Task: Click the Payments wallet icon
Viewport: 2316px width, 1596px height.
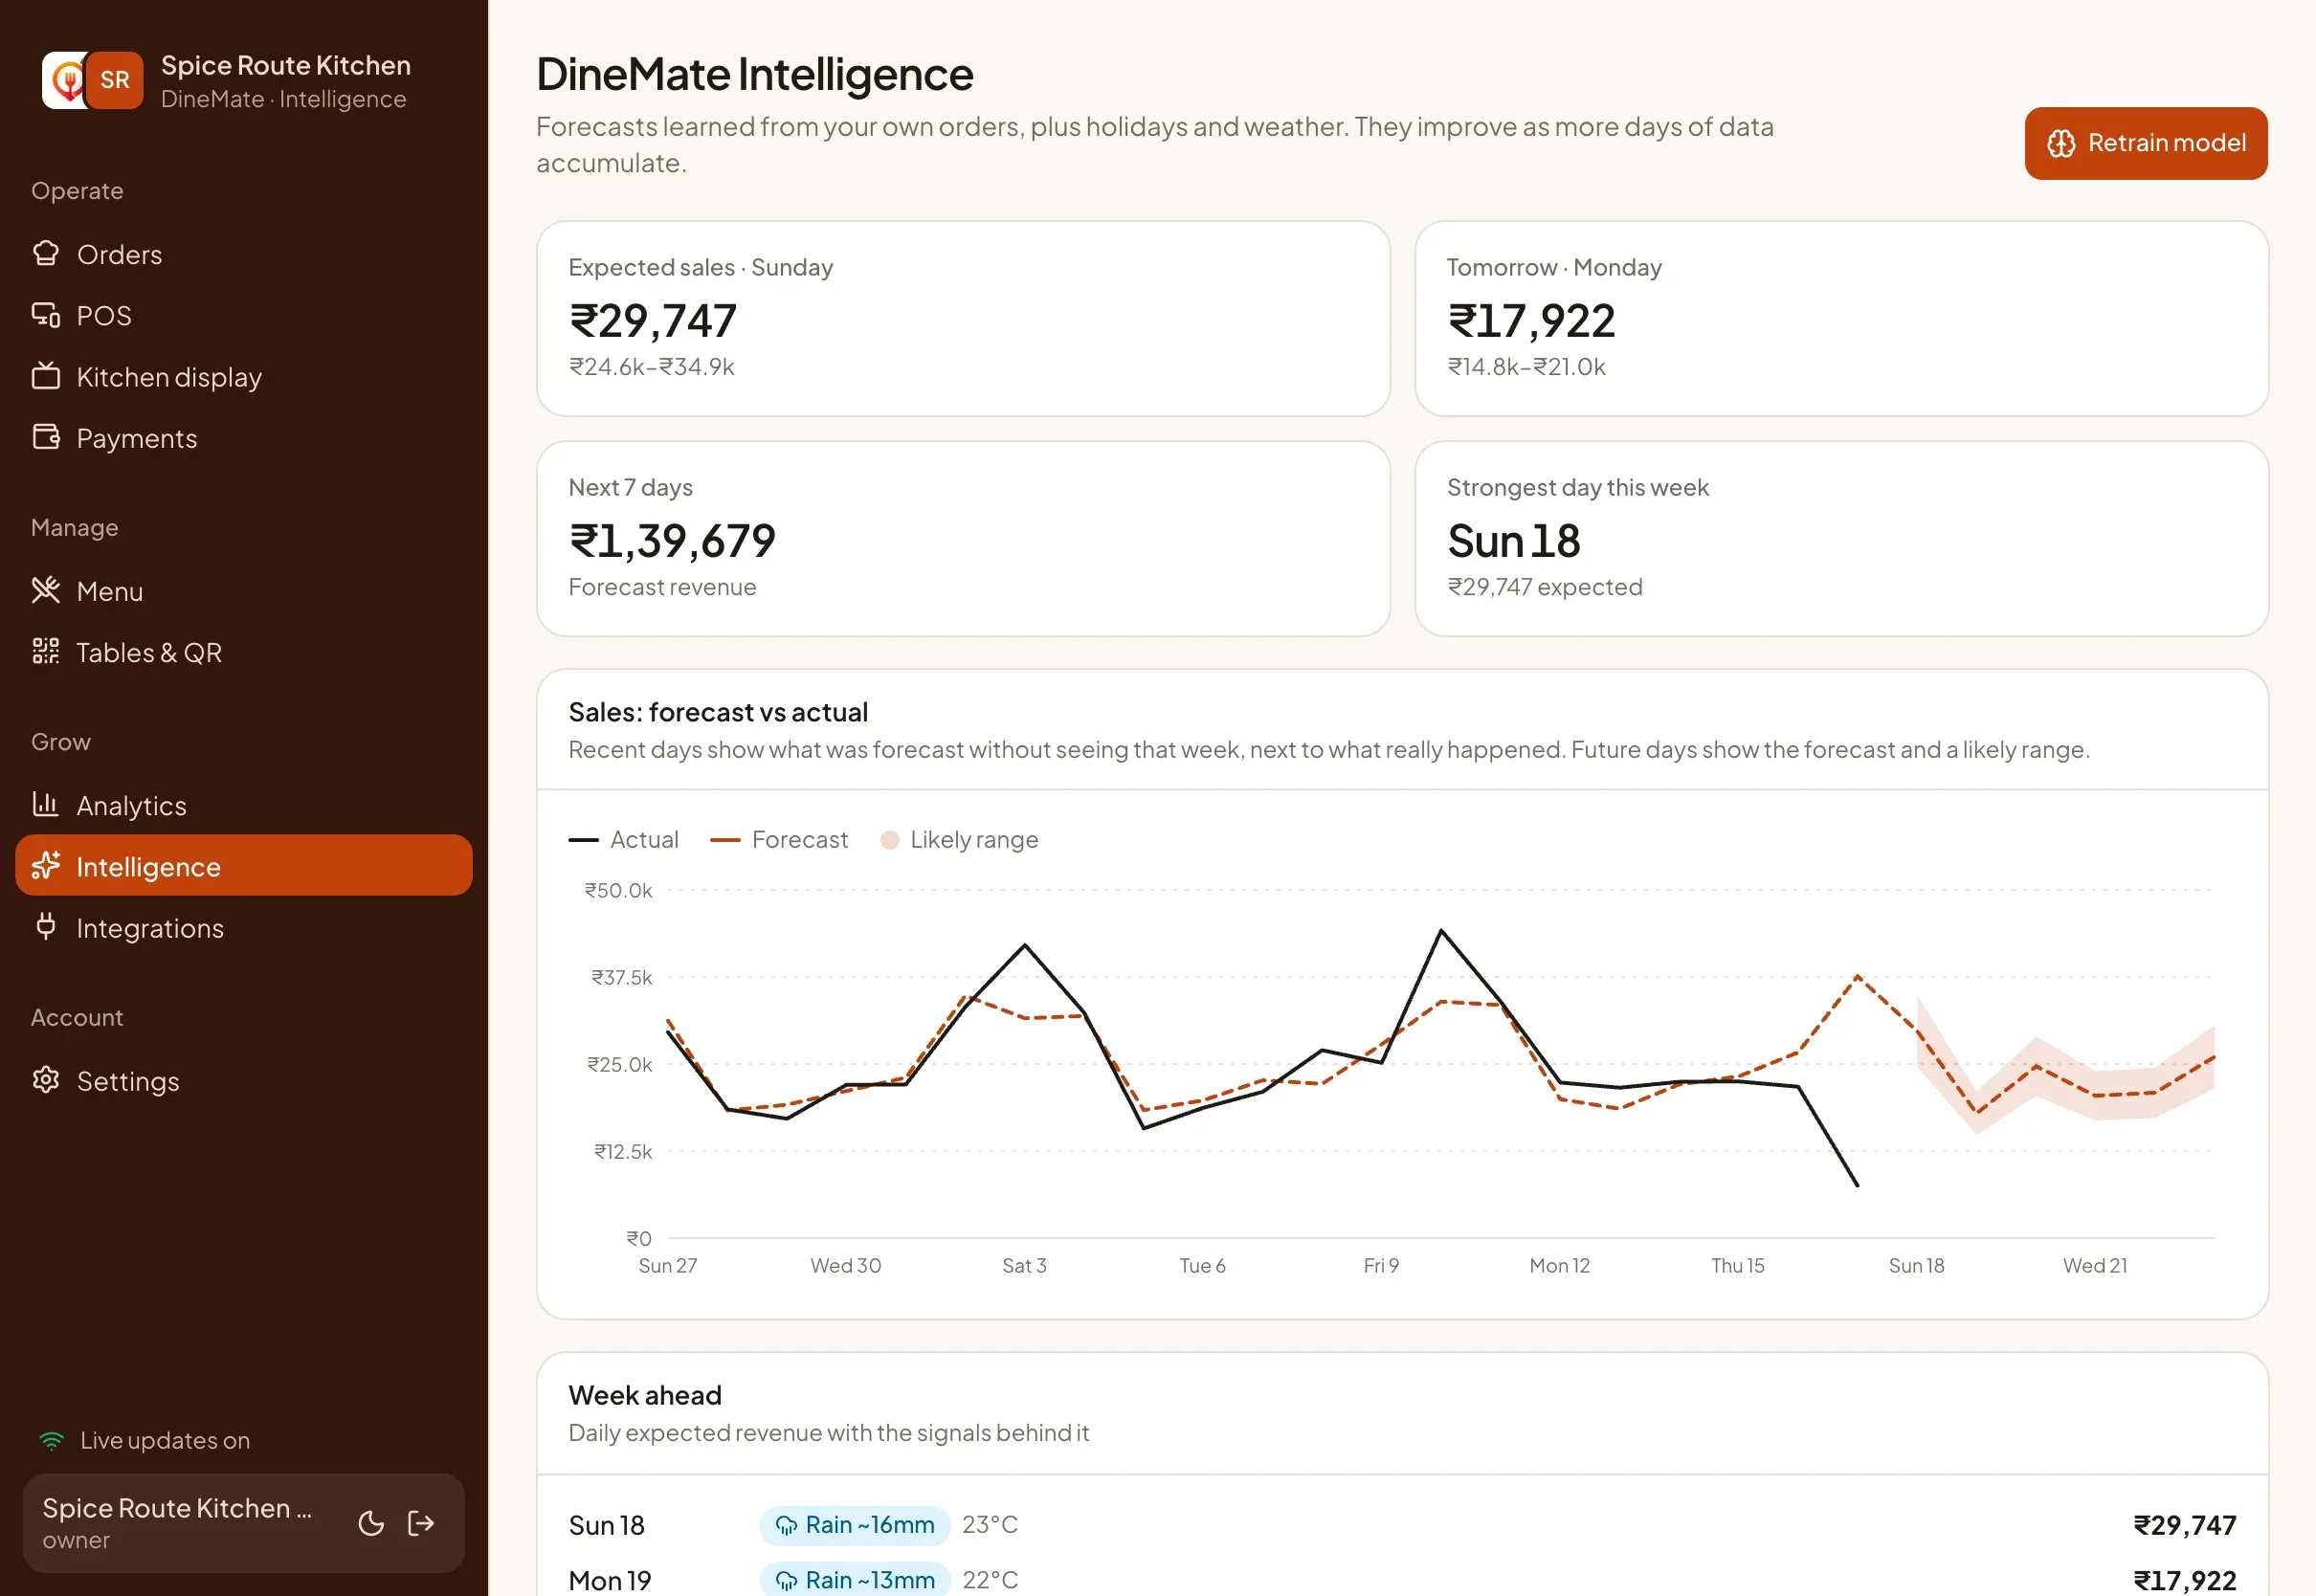Action: click(46, 437)
